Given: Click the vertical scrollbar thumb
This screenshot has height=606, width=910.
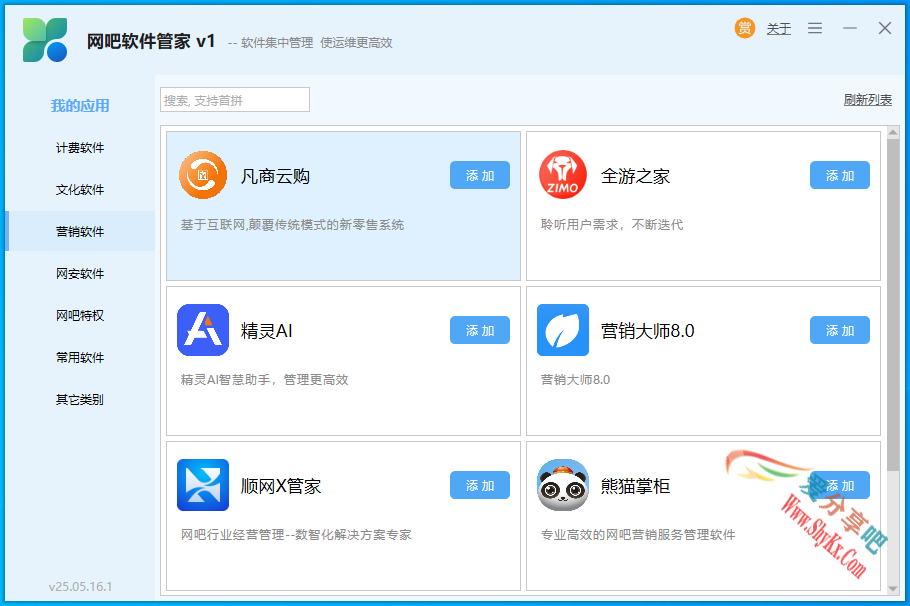Looking at the screenshot, I should pos(893,305).
